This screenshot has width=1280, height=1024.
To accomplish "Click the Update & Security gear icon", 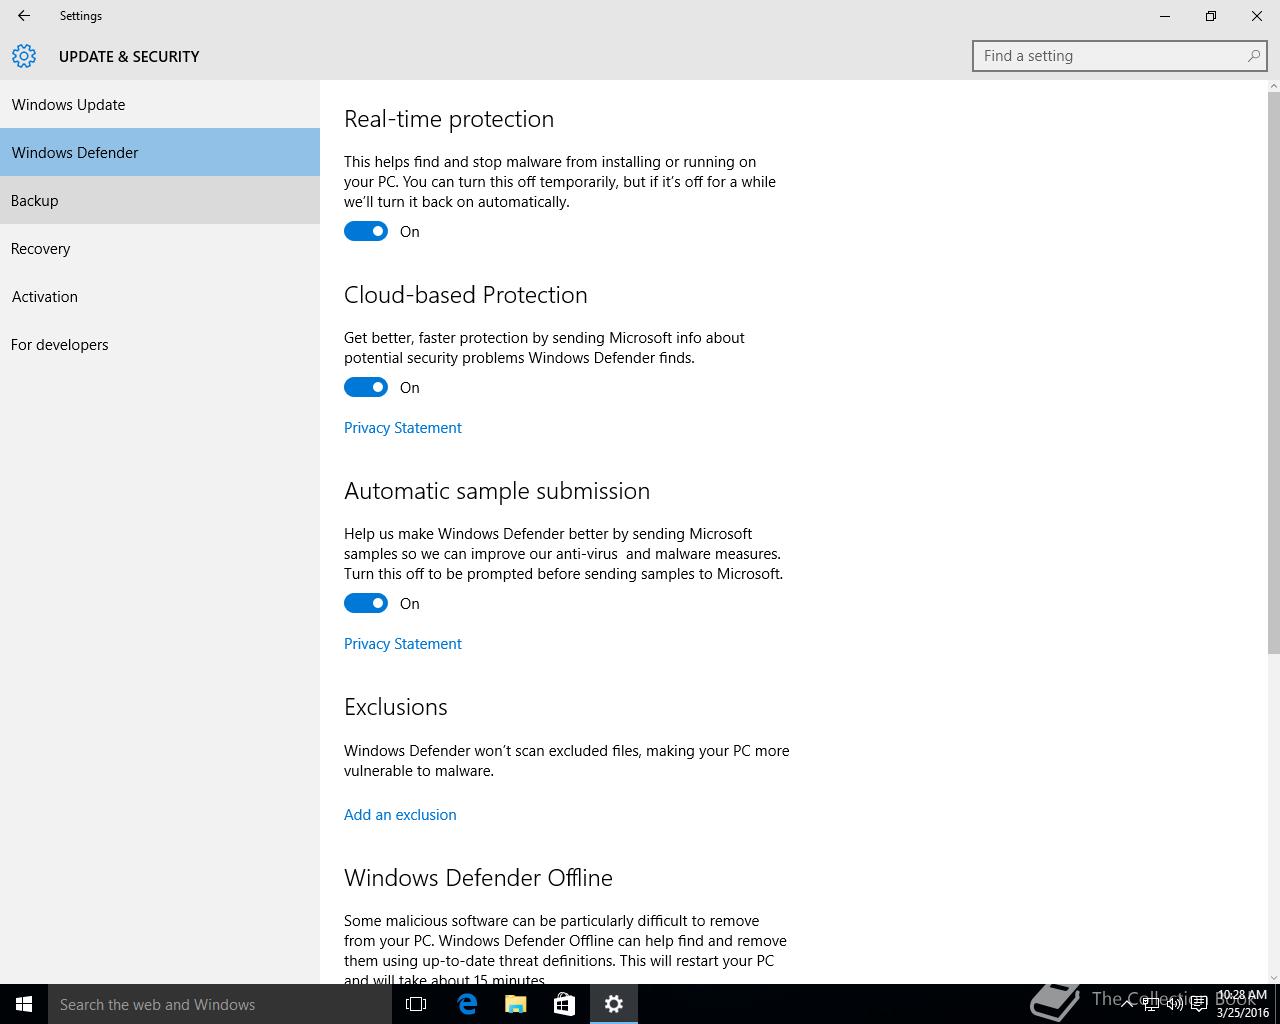I will click(x=24, y=56).
